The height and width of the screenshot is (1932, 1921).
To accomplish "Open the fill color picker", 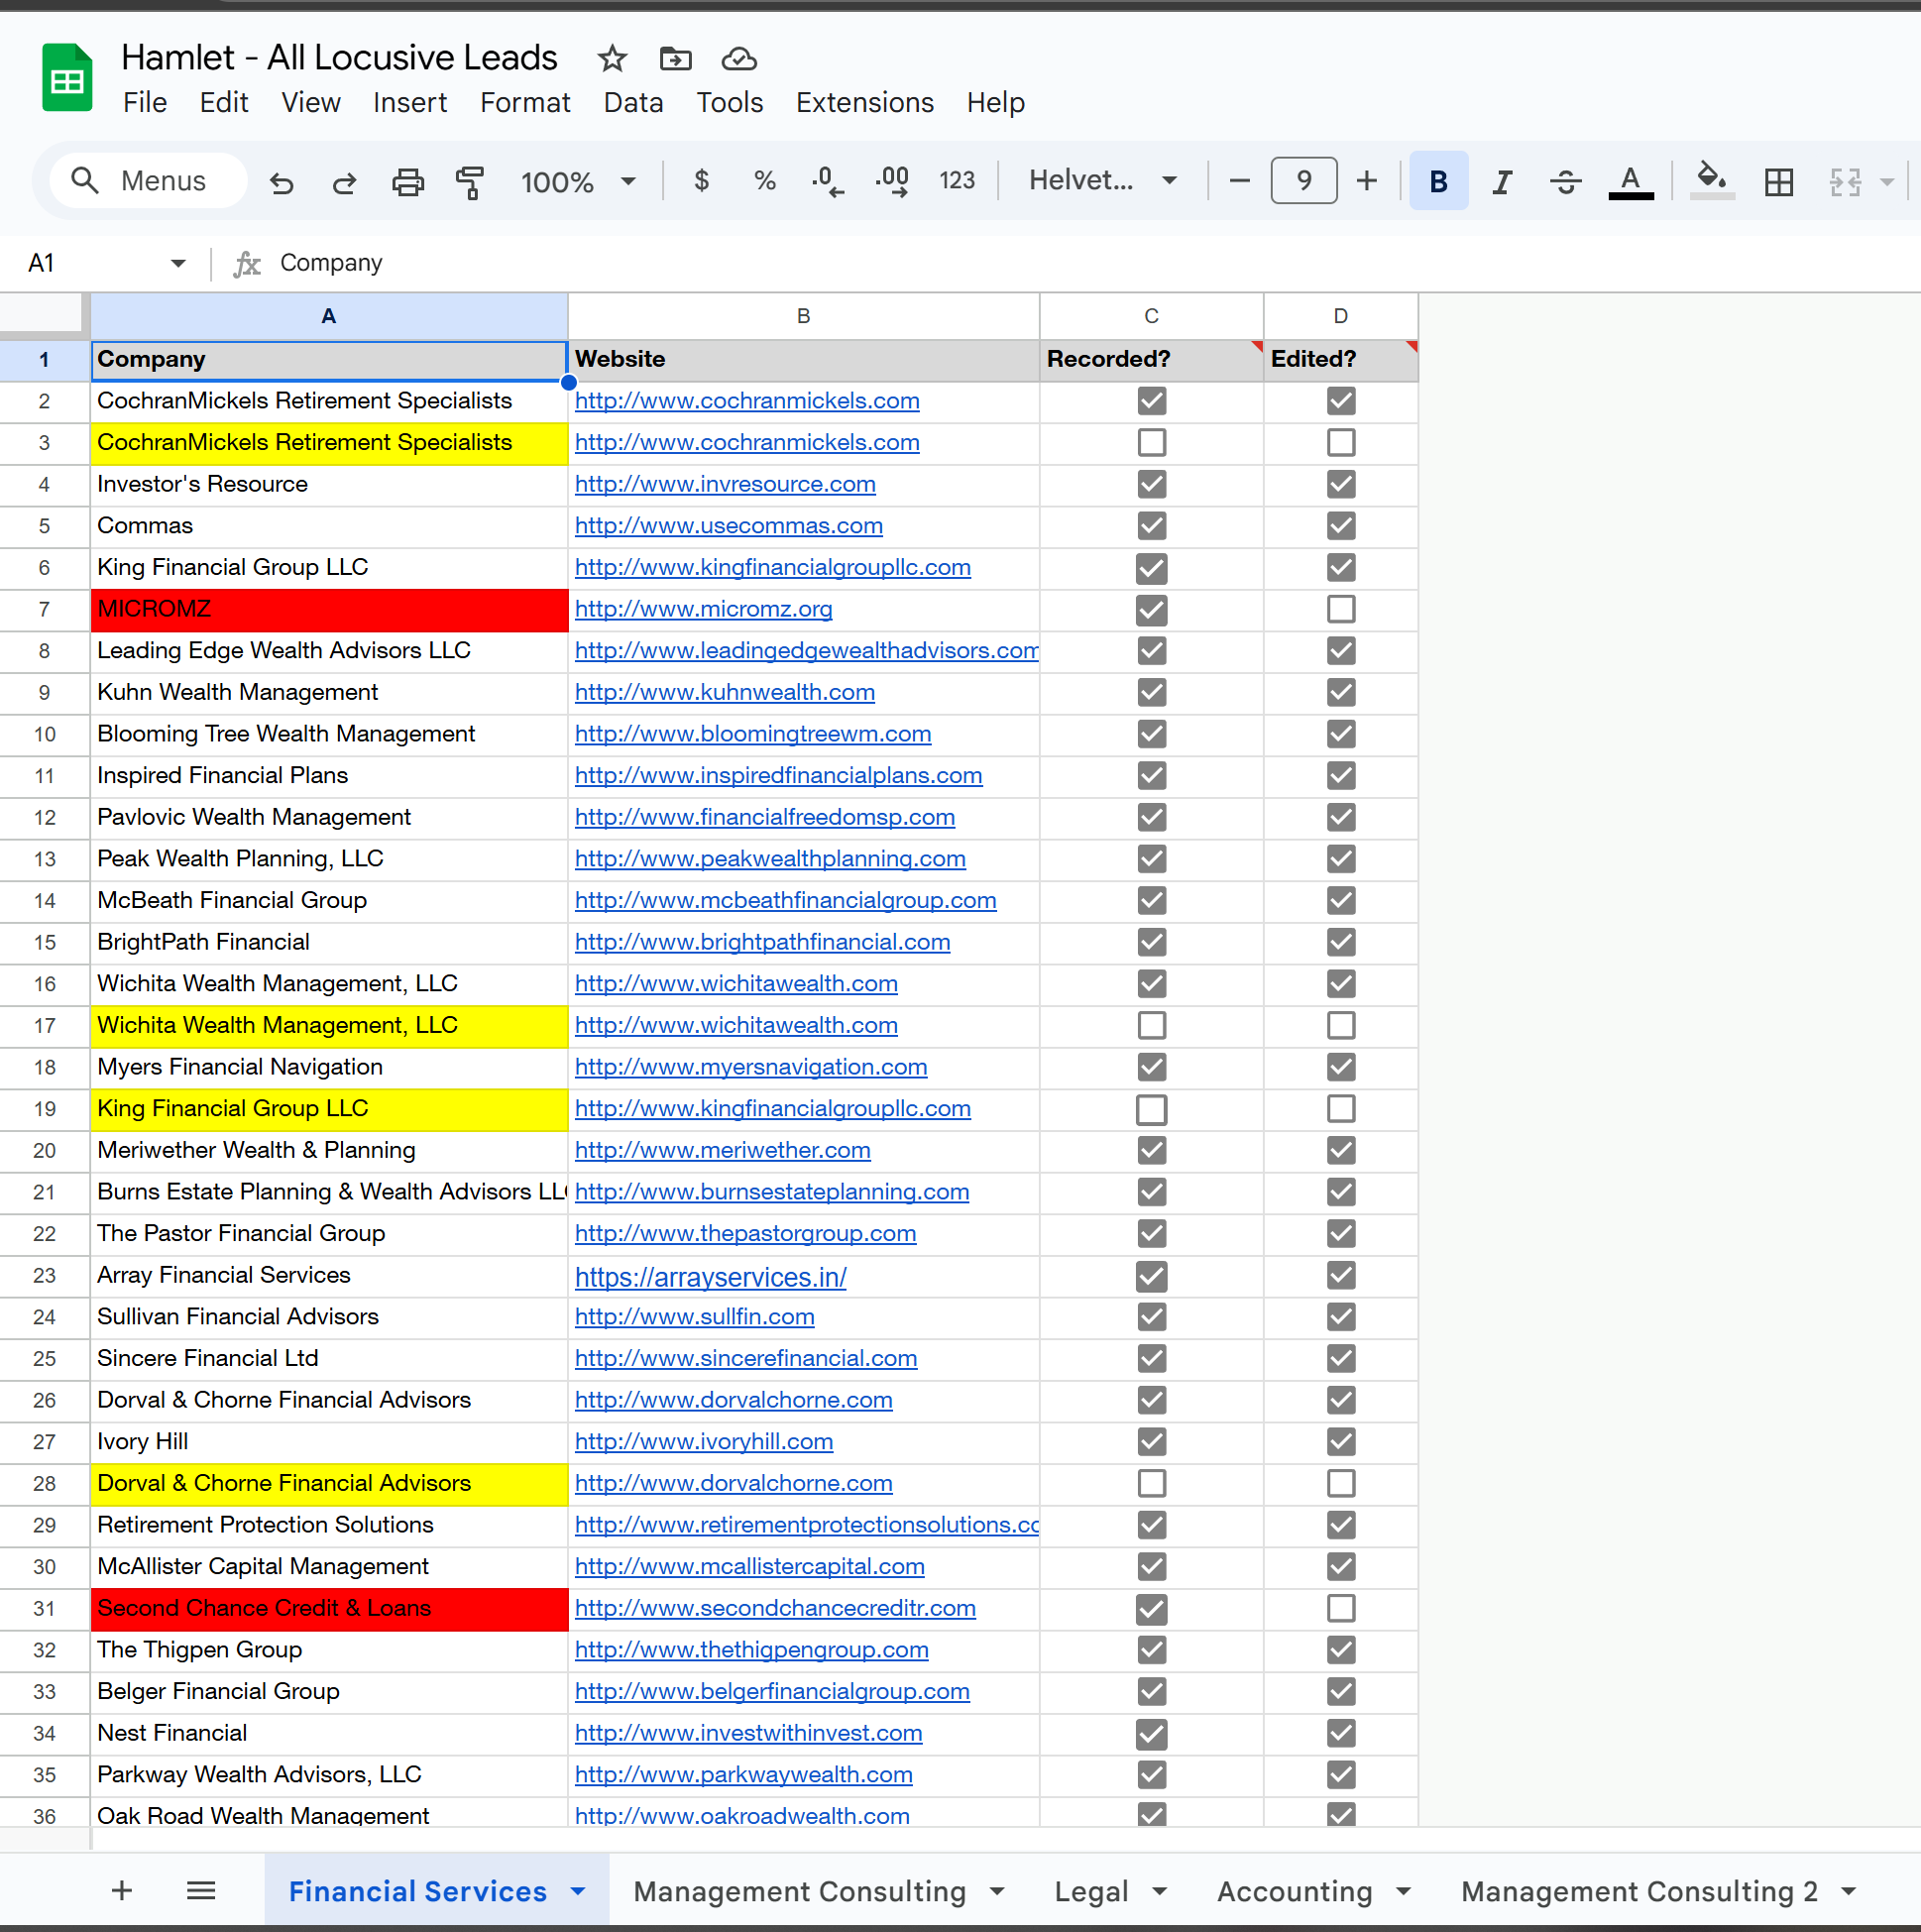I will [x=1711, y=180].
